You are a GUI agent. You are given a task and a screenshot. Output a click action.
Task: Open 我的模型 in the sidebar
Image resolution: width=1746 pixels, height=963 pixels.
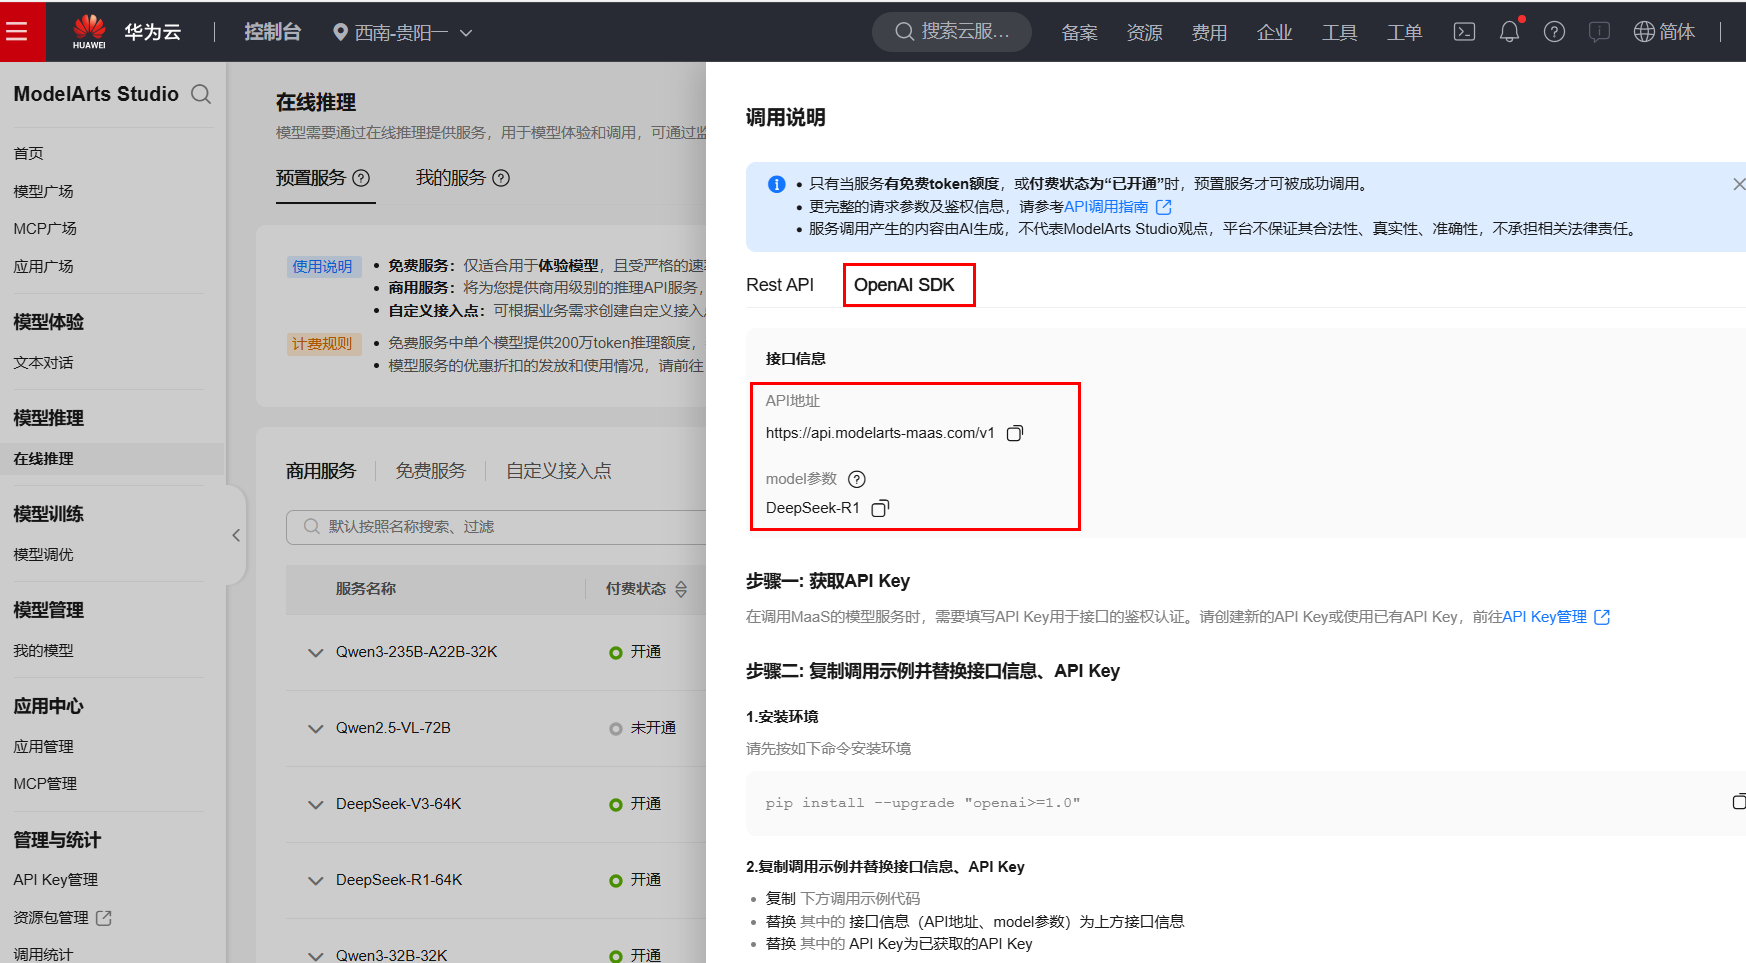[43, 650]
